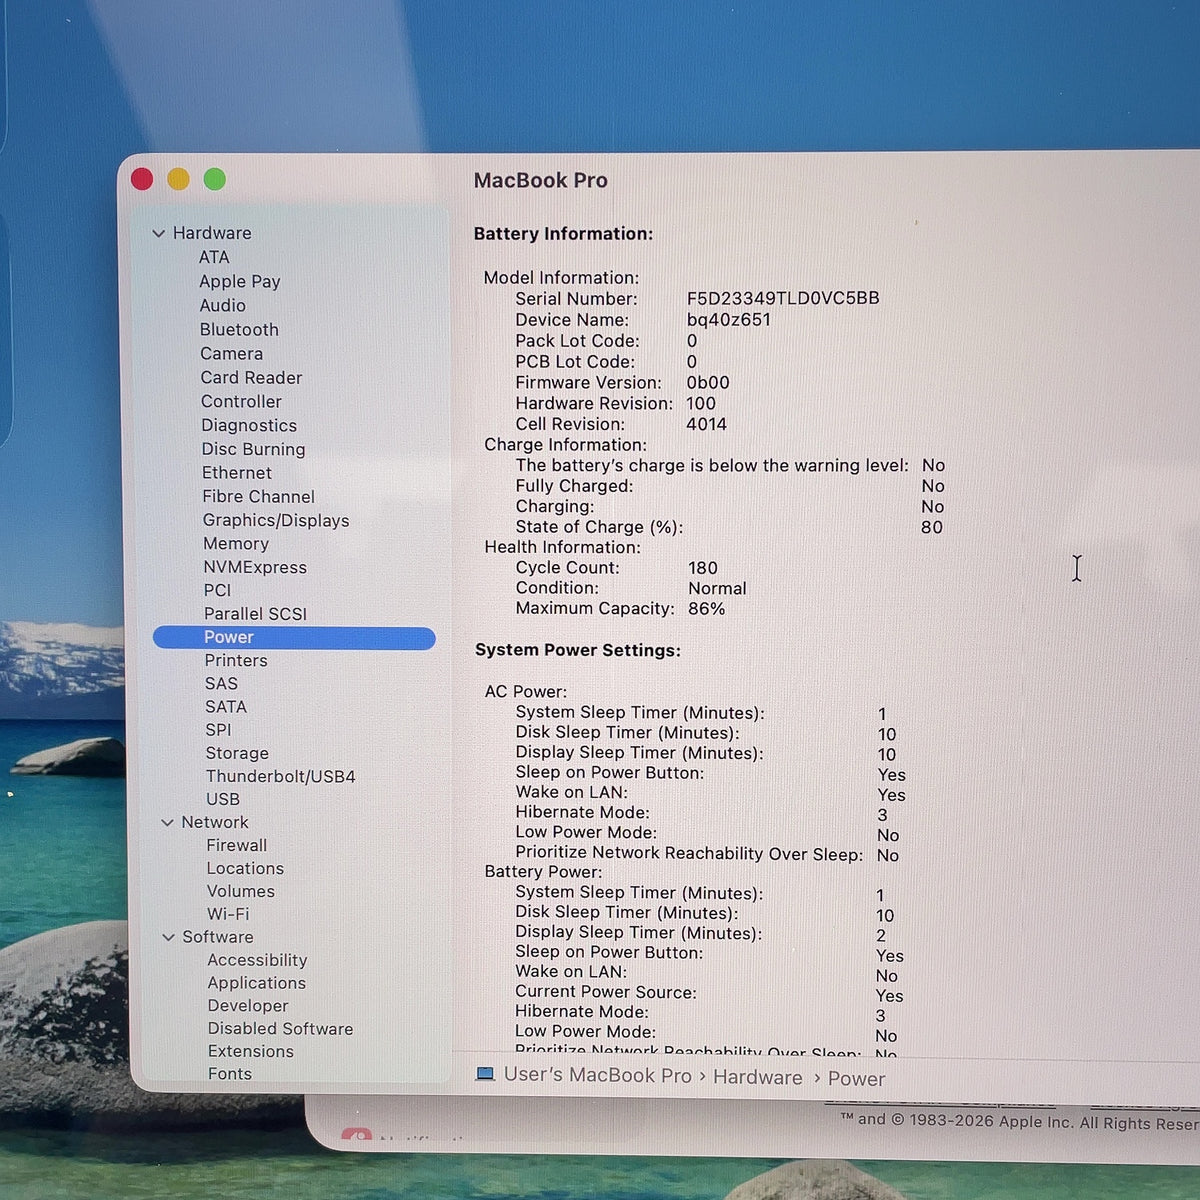The height and width of the screenshot is (1200, 1200).
Task: Open Wi-Fi network information
Action: (228, 914)
